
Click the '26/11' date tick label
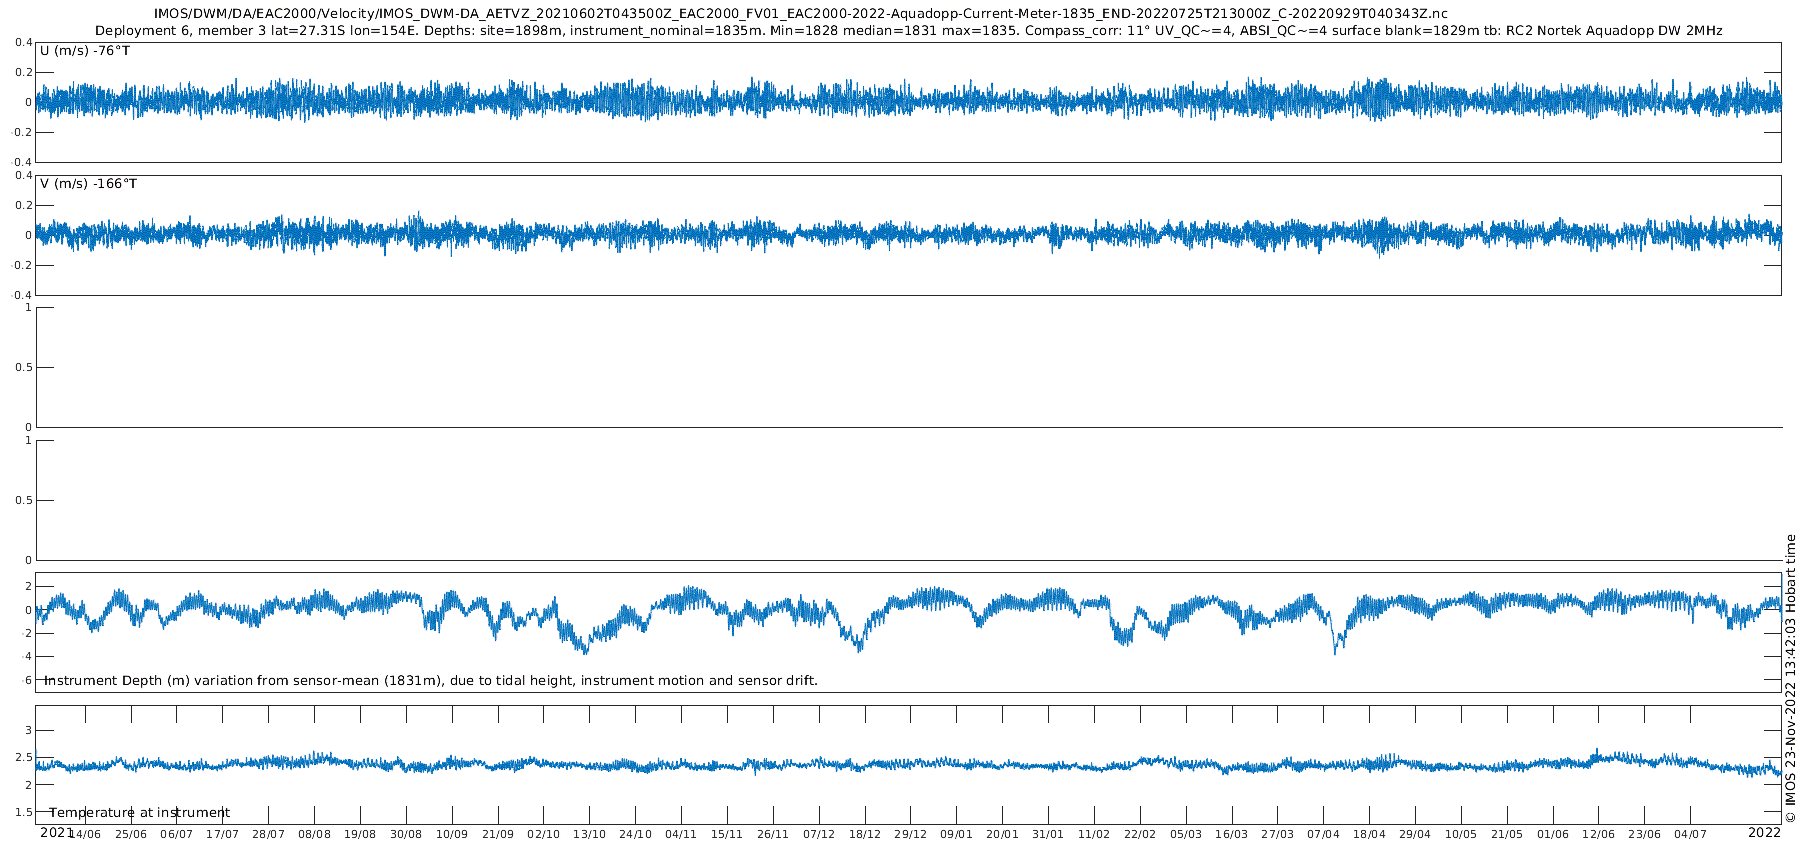pos(773,834)
